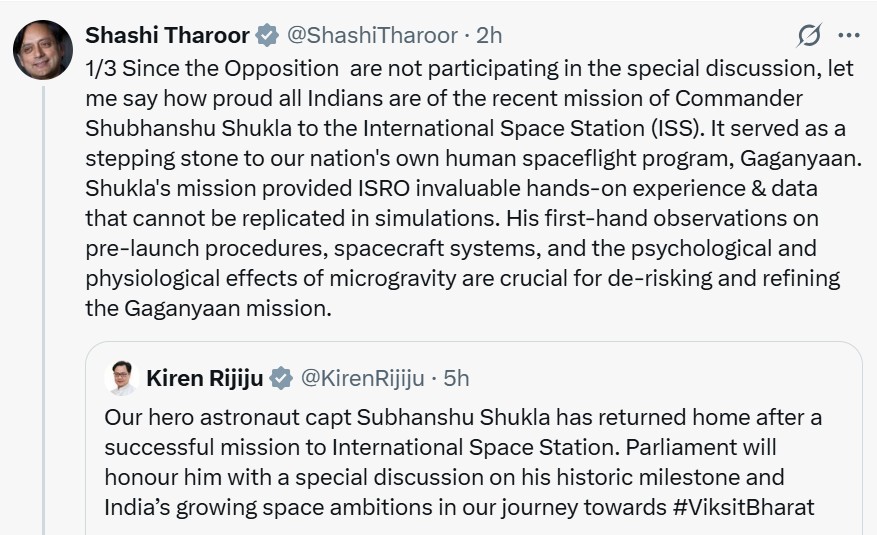Click the thread connector line below avatar
The image size is (877, 535).
tap(42, 300)
